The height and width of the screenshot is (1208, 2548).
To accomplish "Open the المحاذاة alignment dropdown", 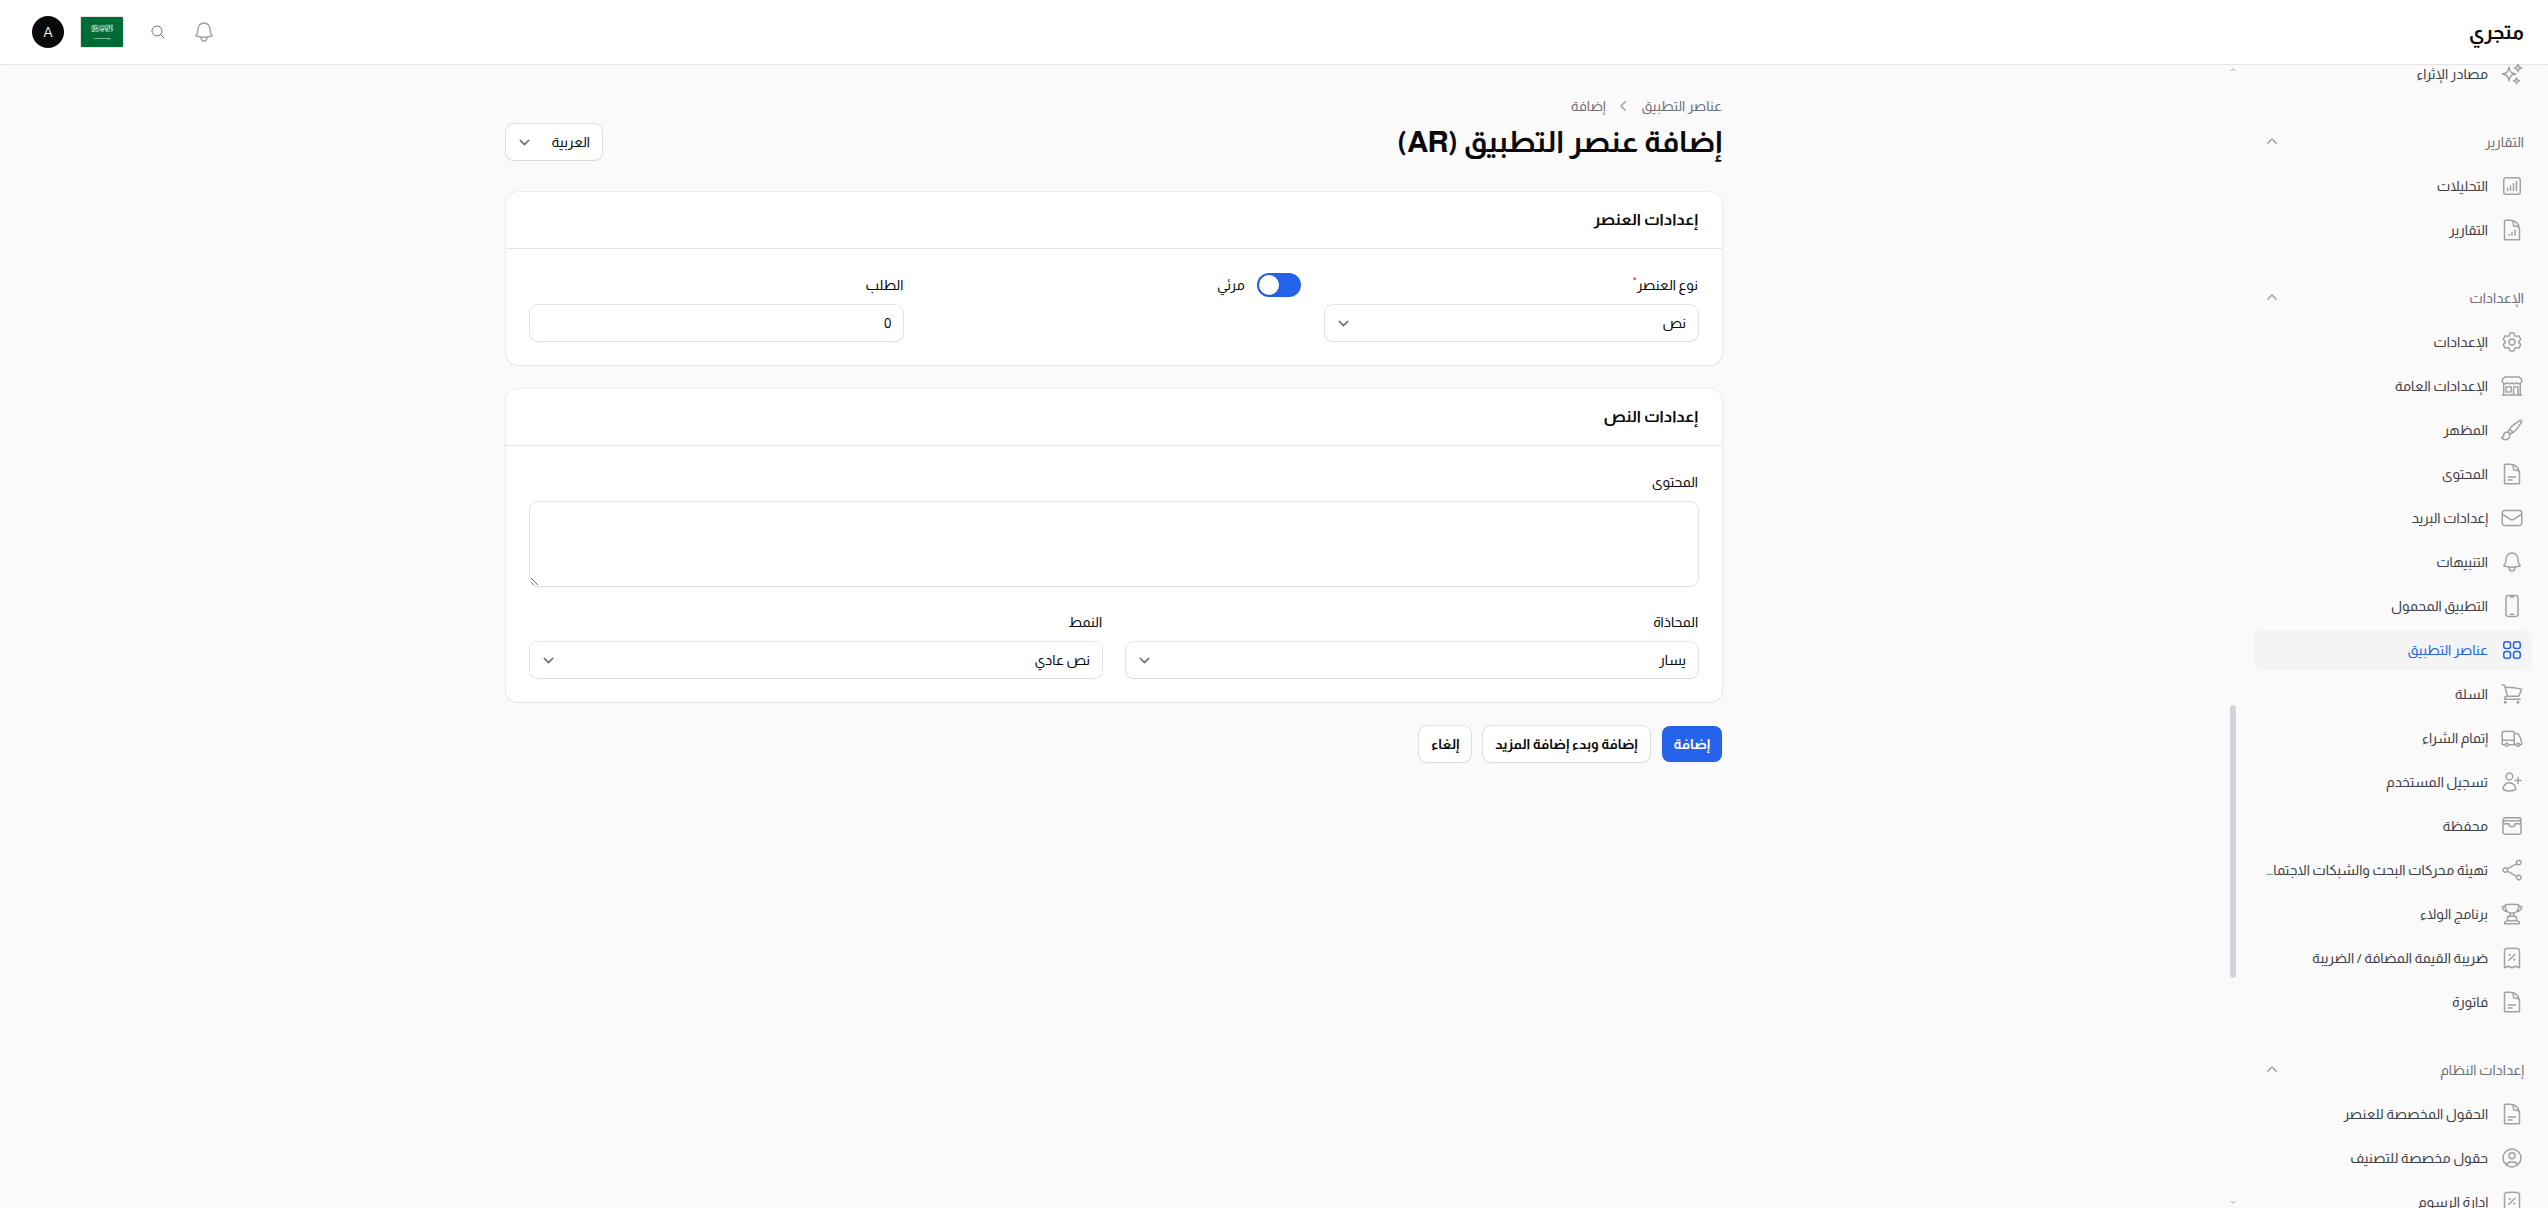I will [1411, 659].
